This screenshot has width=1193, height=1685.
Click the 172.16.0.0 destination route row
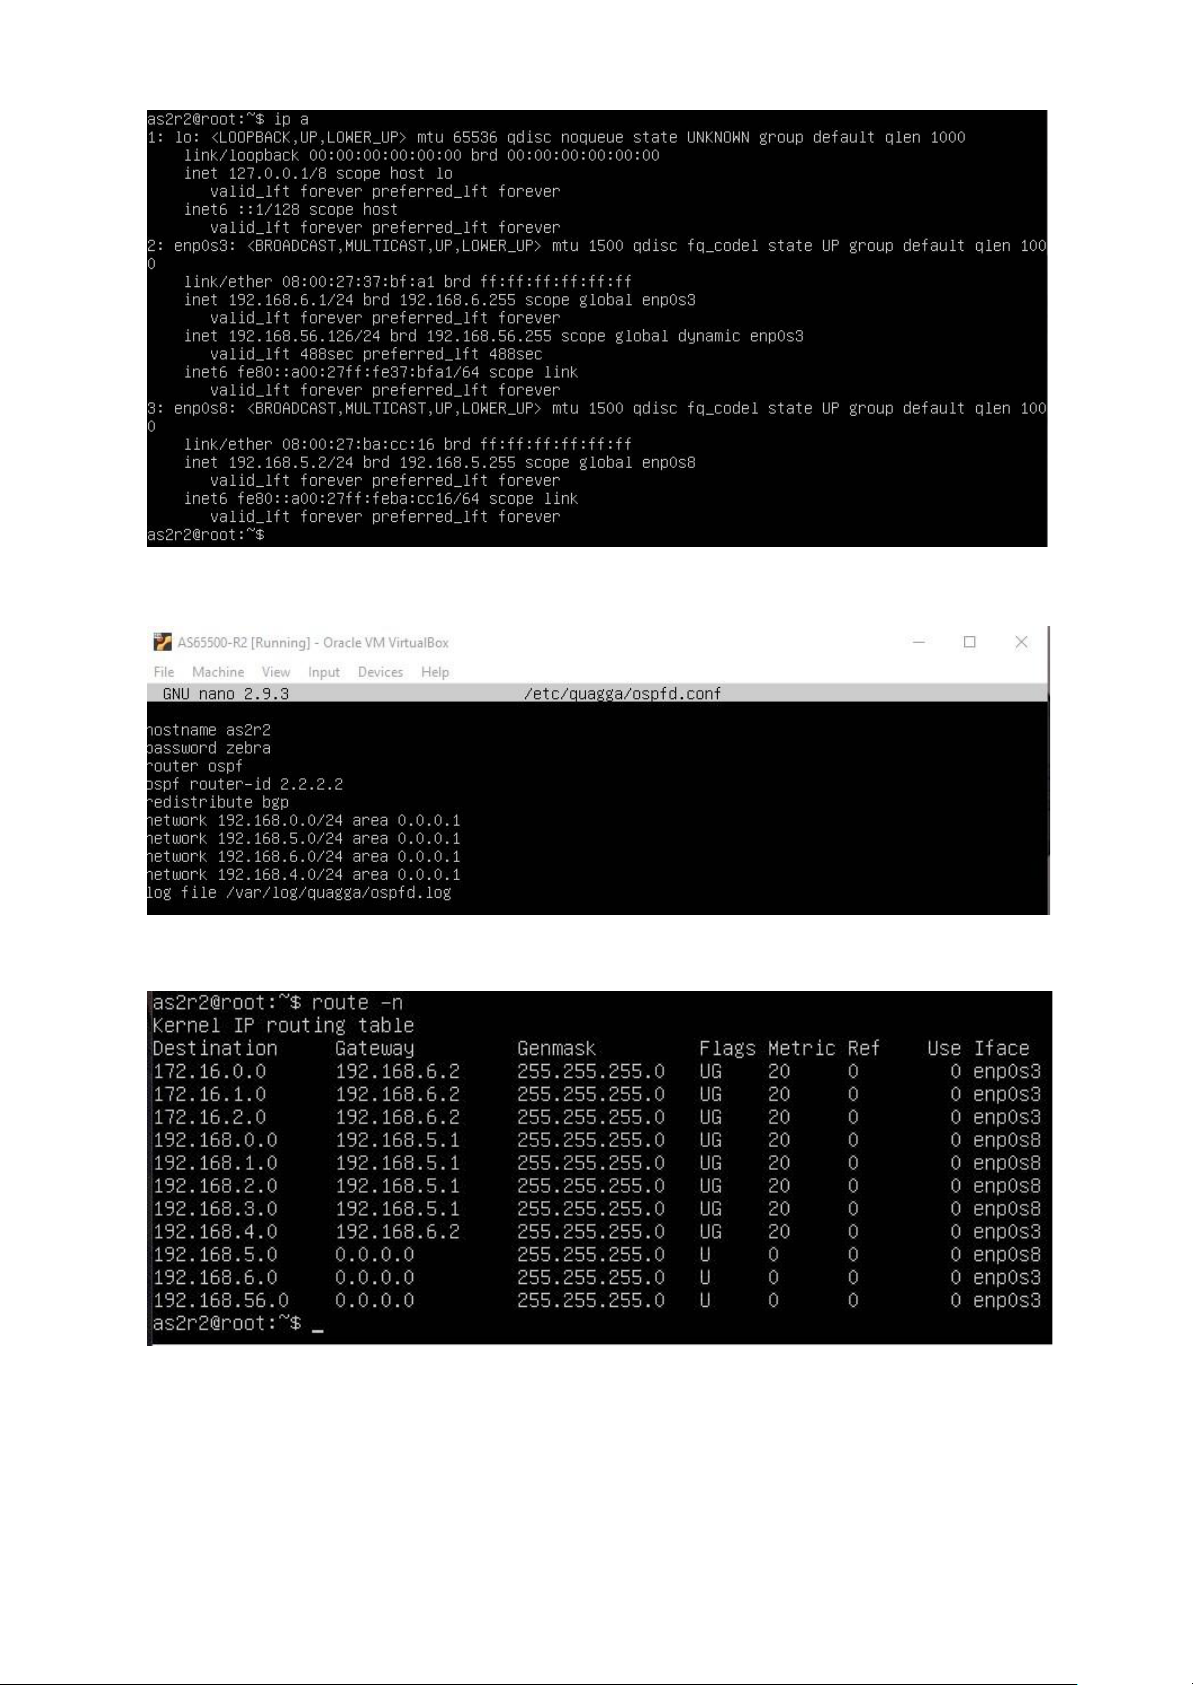(597, 1071)
